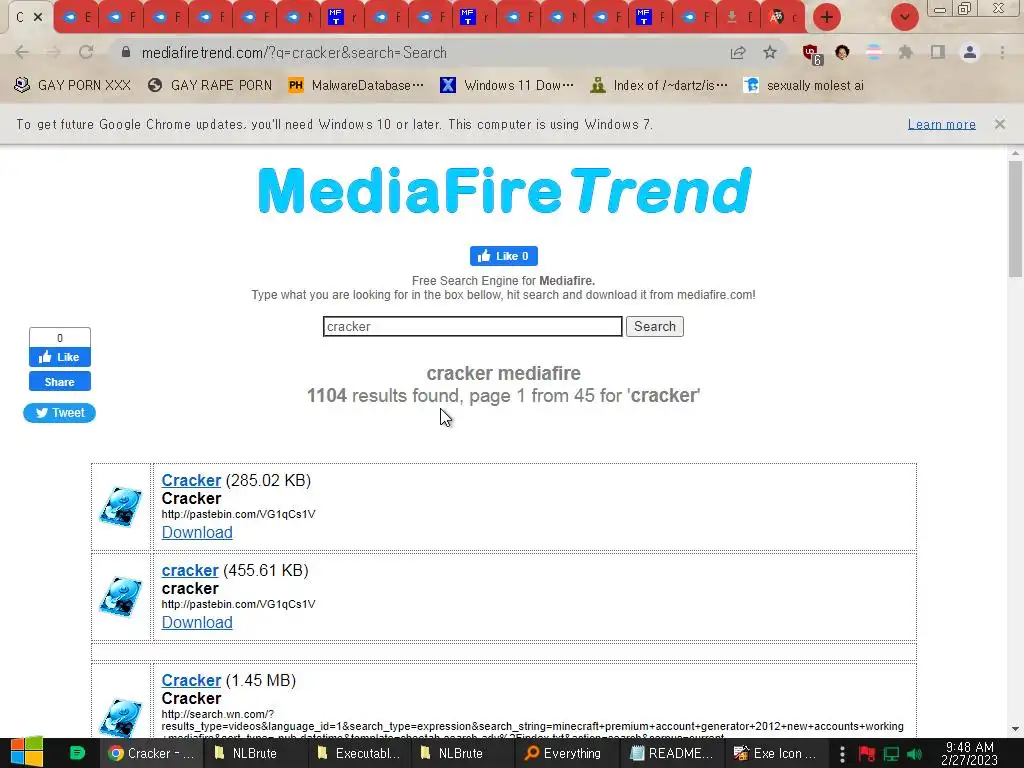The width and height of the screenshot is (1024, 768).
Task: Click the scrollbar up arrow
Action: tap(1015, 153)
